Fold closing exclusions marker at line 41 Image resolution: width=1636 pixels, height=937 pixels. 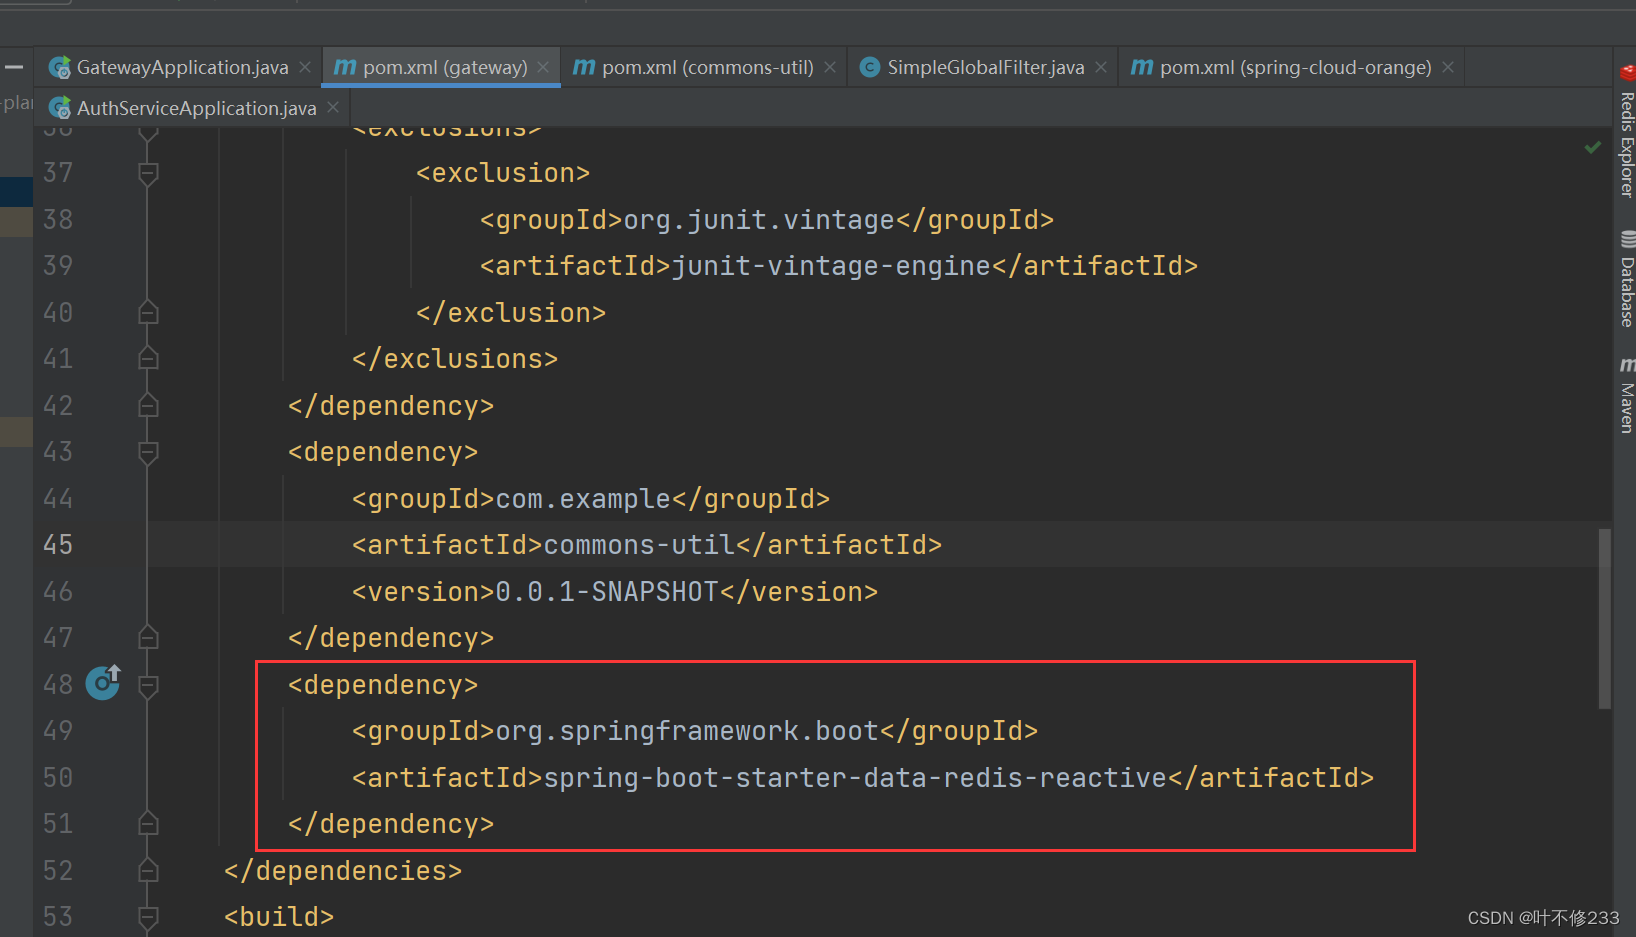(148, 358)
